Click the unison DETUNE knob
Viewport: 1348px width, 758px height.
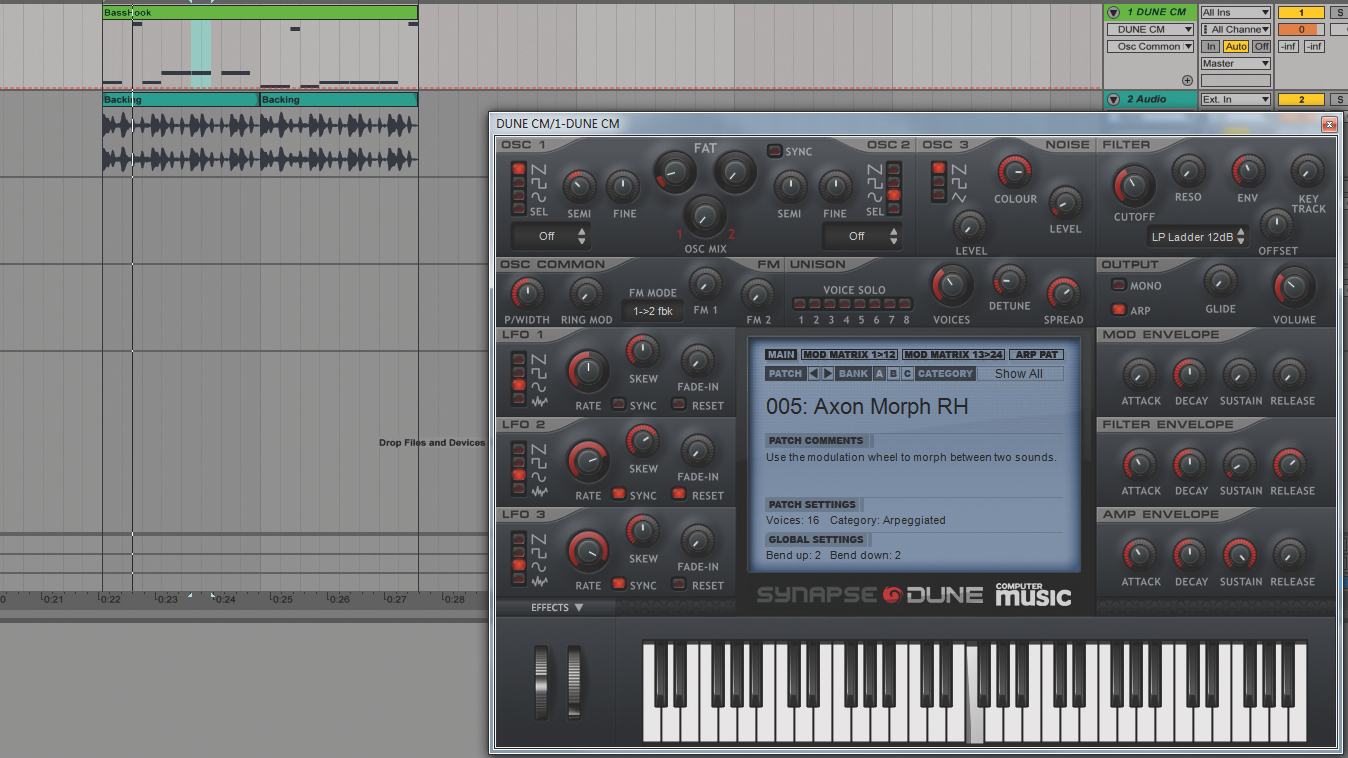click(1009, 281)
